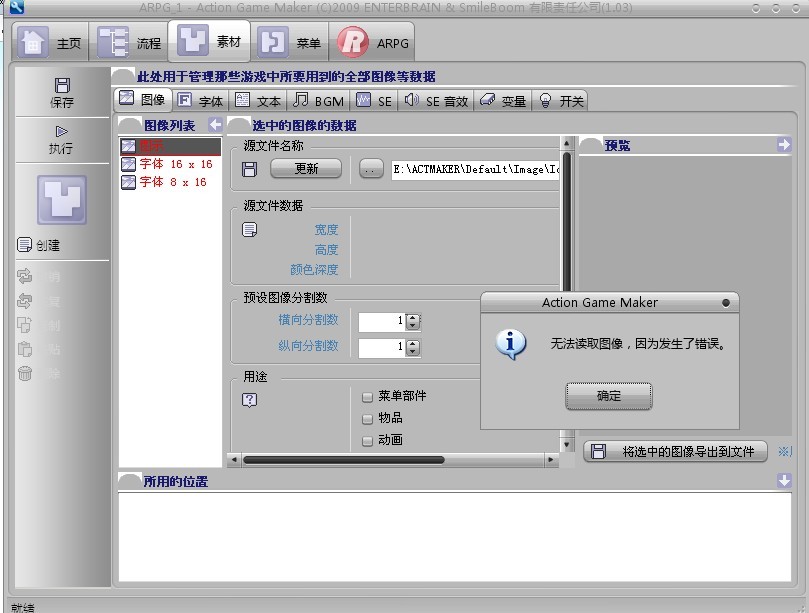This screenshot has width=809, height=613.
Task: Check the 物品 checkbox
Action: click(x=367, y=418)
